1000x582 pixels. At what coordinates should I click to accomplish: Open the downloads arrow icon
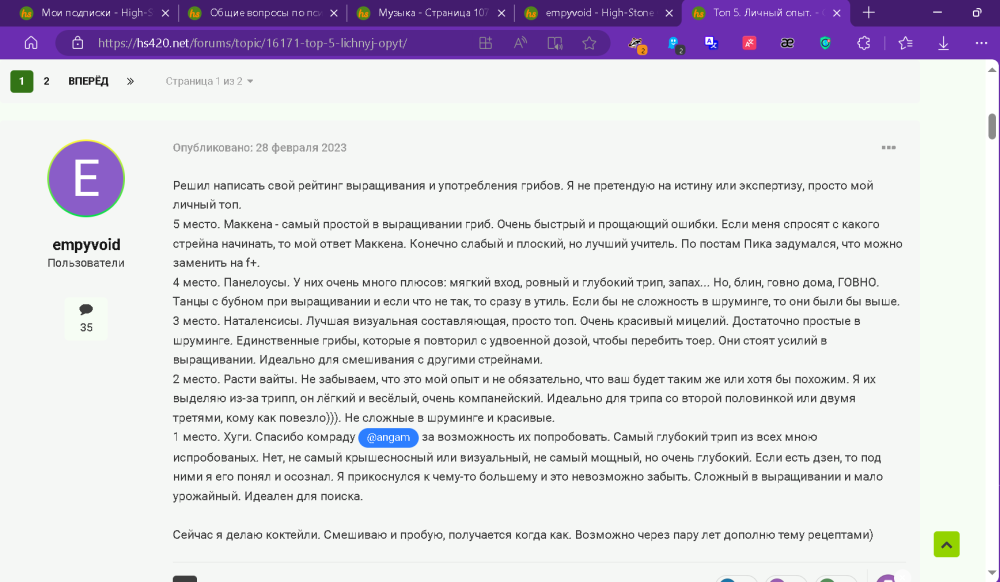(x=943, y=43)
